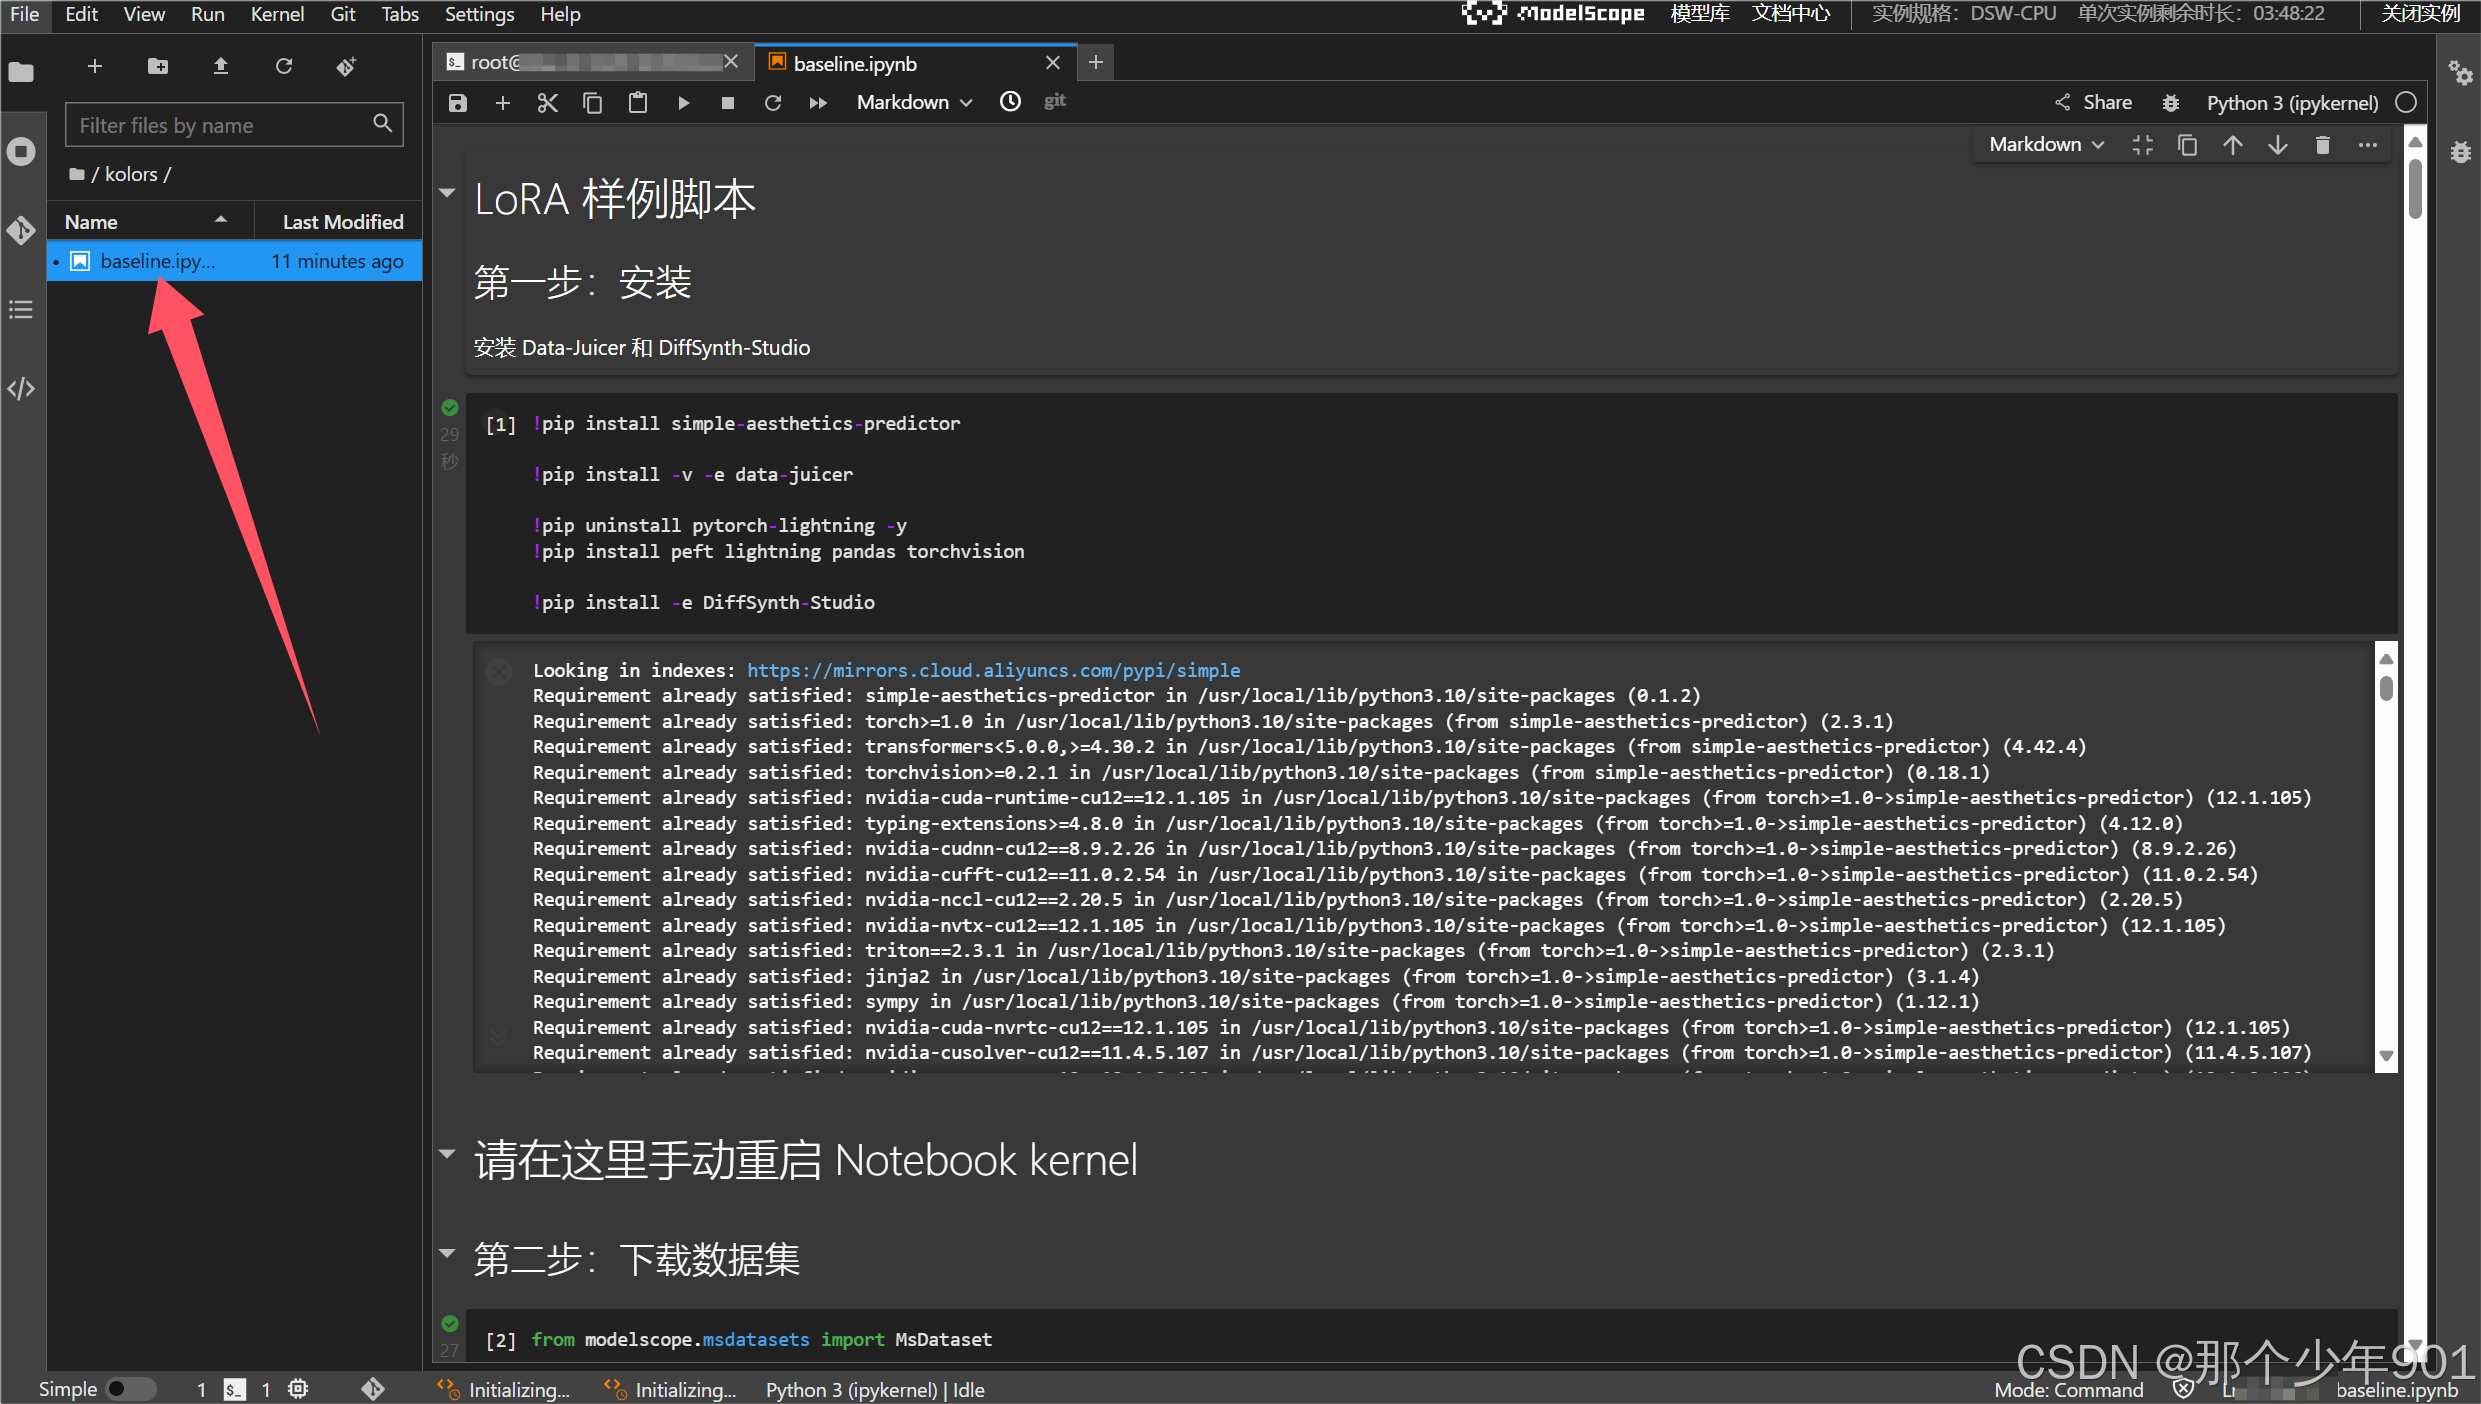Open the debugger panel on right sidebar
Viewport: 2481px width, 1404px height.
2460,152
